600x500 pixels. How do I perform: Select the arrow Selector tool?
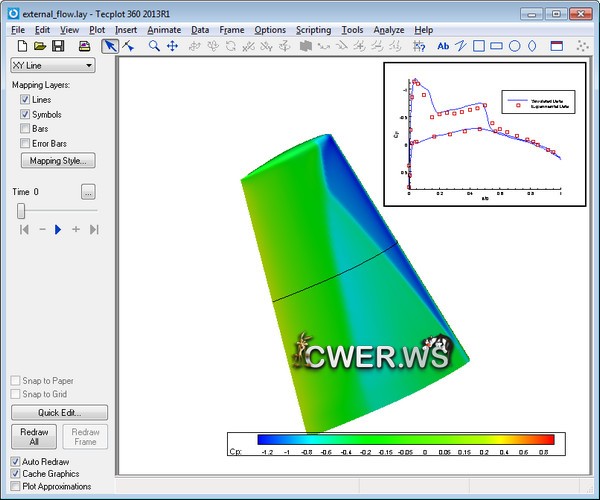[x=110, y=46]
